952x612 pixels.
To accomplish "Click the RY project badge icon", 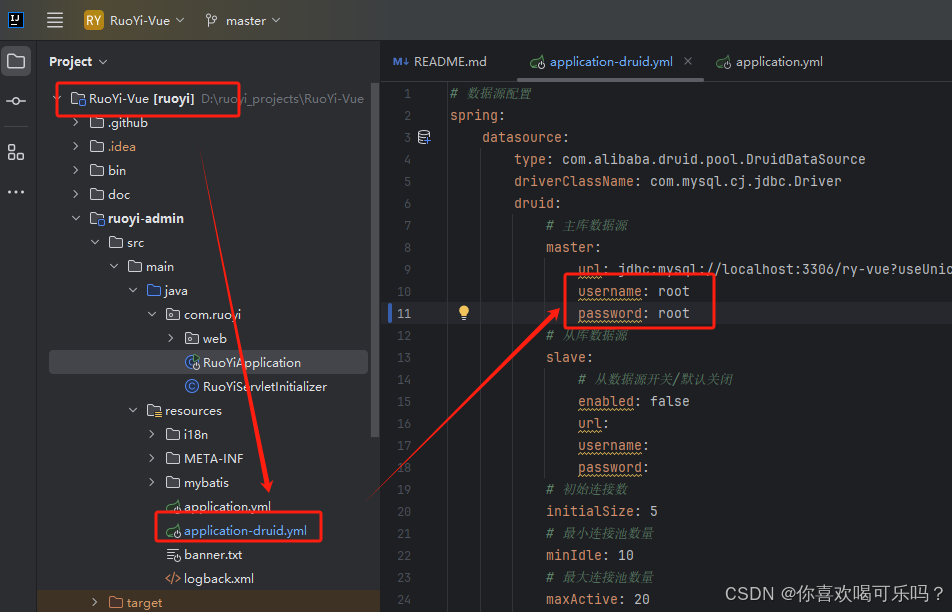I will (94, 20).
